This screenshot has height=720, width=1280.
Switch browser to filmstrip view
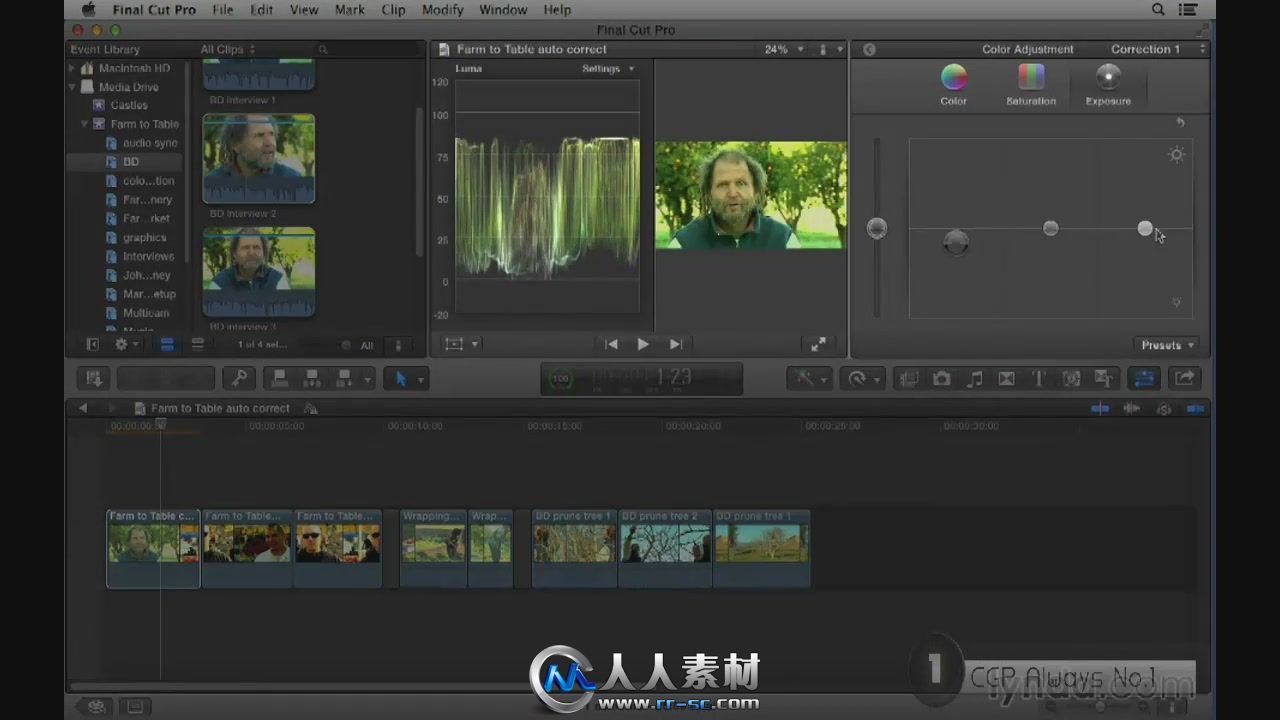[x=167, y=345]
